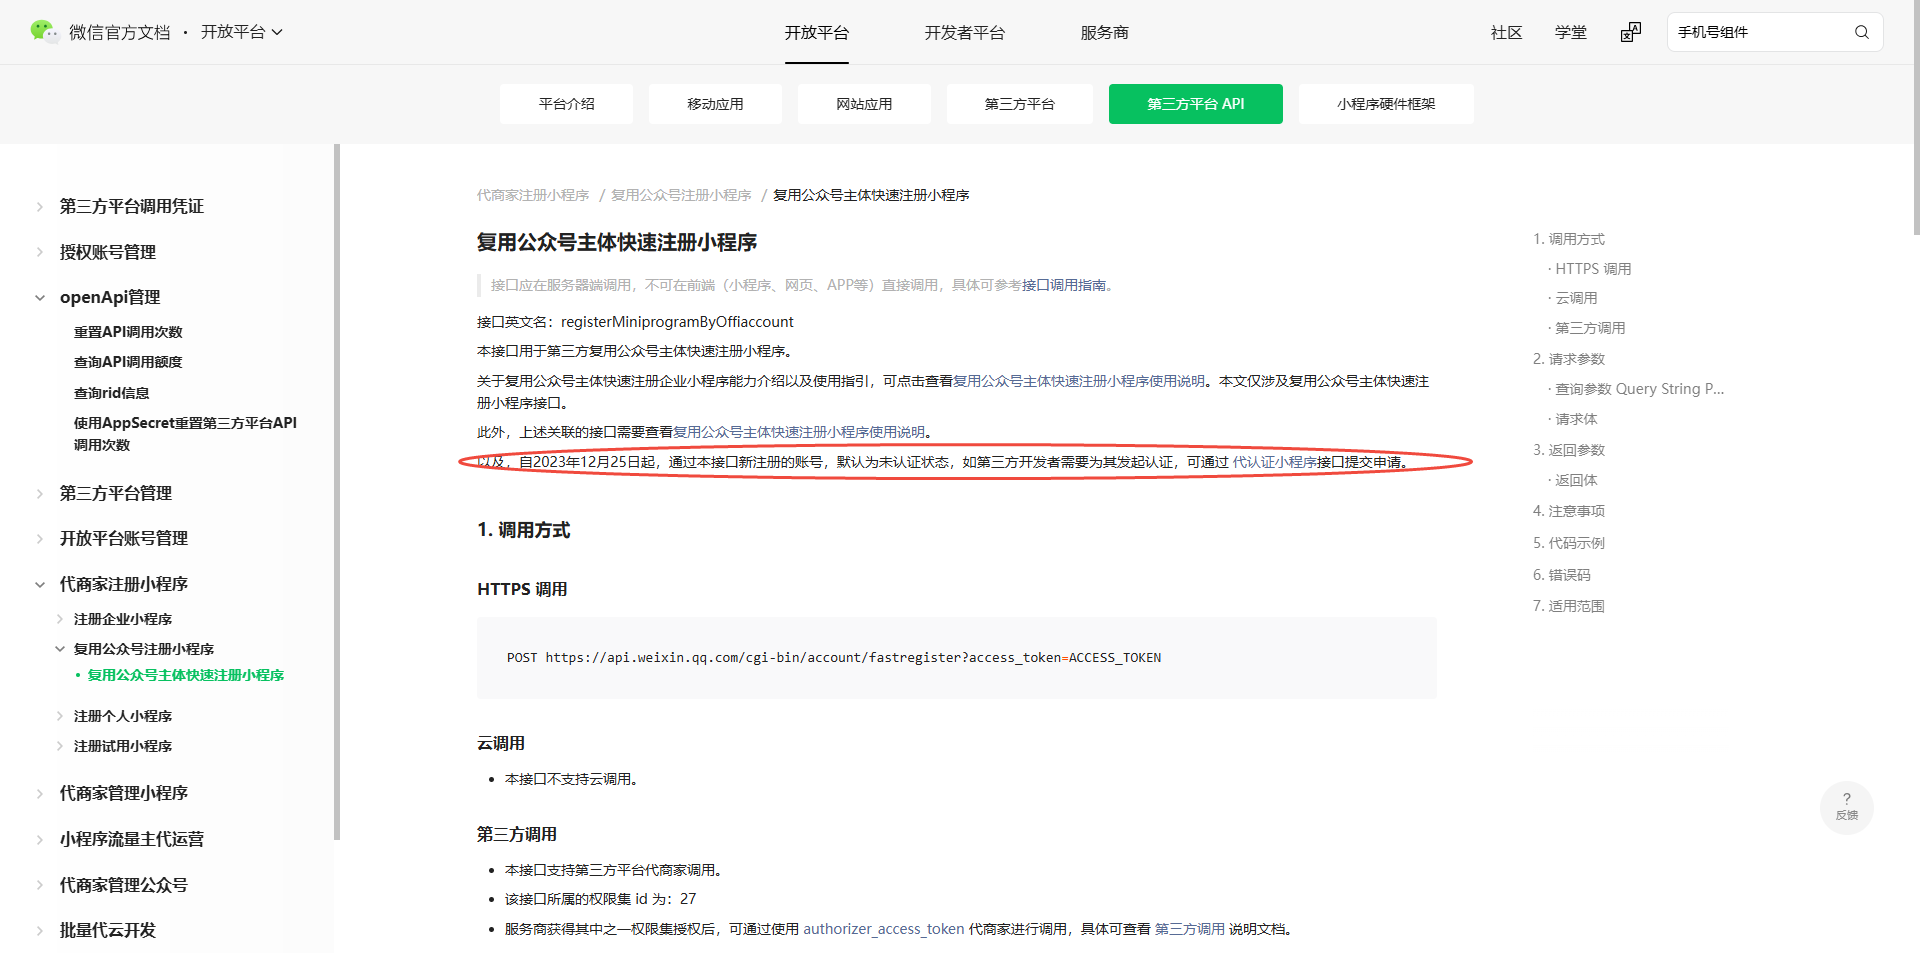Open 复用公众号主体快速注册小程序使用说明 link after 可点击查看
The image size is (1920, 953).
pos(1079,381)
